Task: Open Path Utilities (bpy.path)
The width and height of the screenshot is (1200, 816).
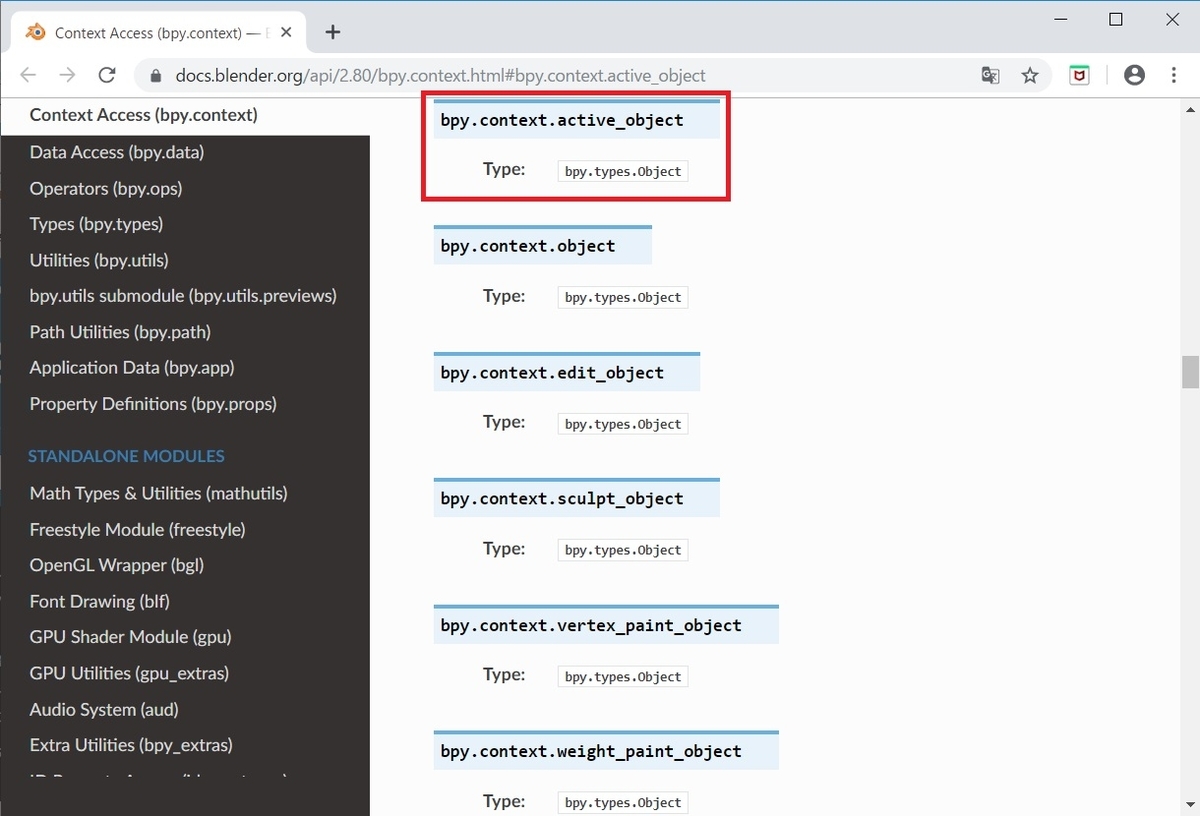Action: [x=120, y=332]
